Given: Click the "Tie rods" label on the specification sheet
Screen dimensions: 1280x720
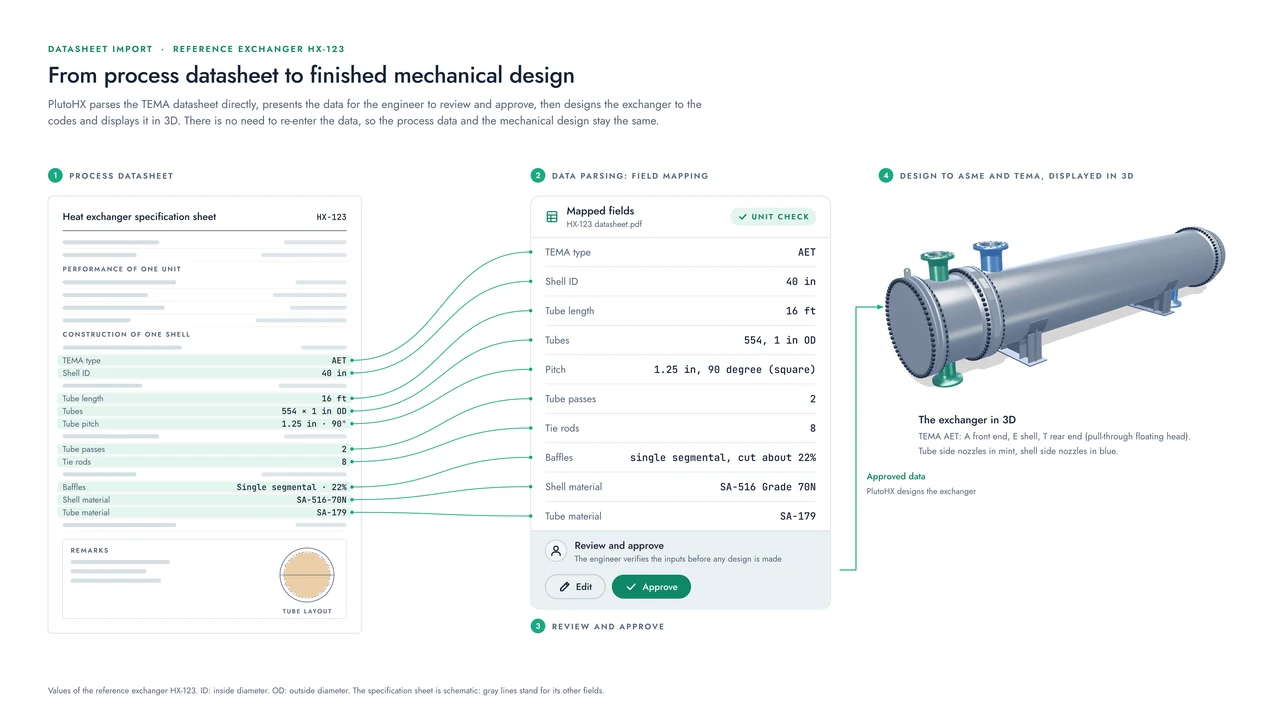Looking at the screenshot, I should pos(77,462).
